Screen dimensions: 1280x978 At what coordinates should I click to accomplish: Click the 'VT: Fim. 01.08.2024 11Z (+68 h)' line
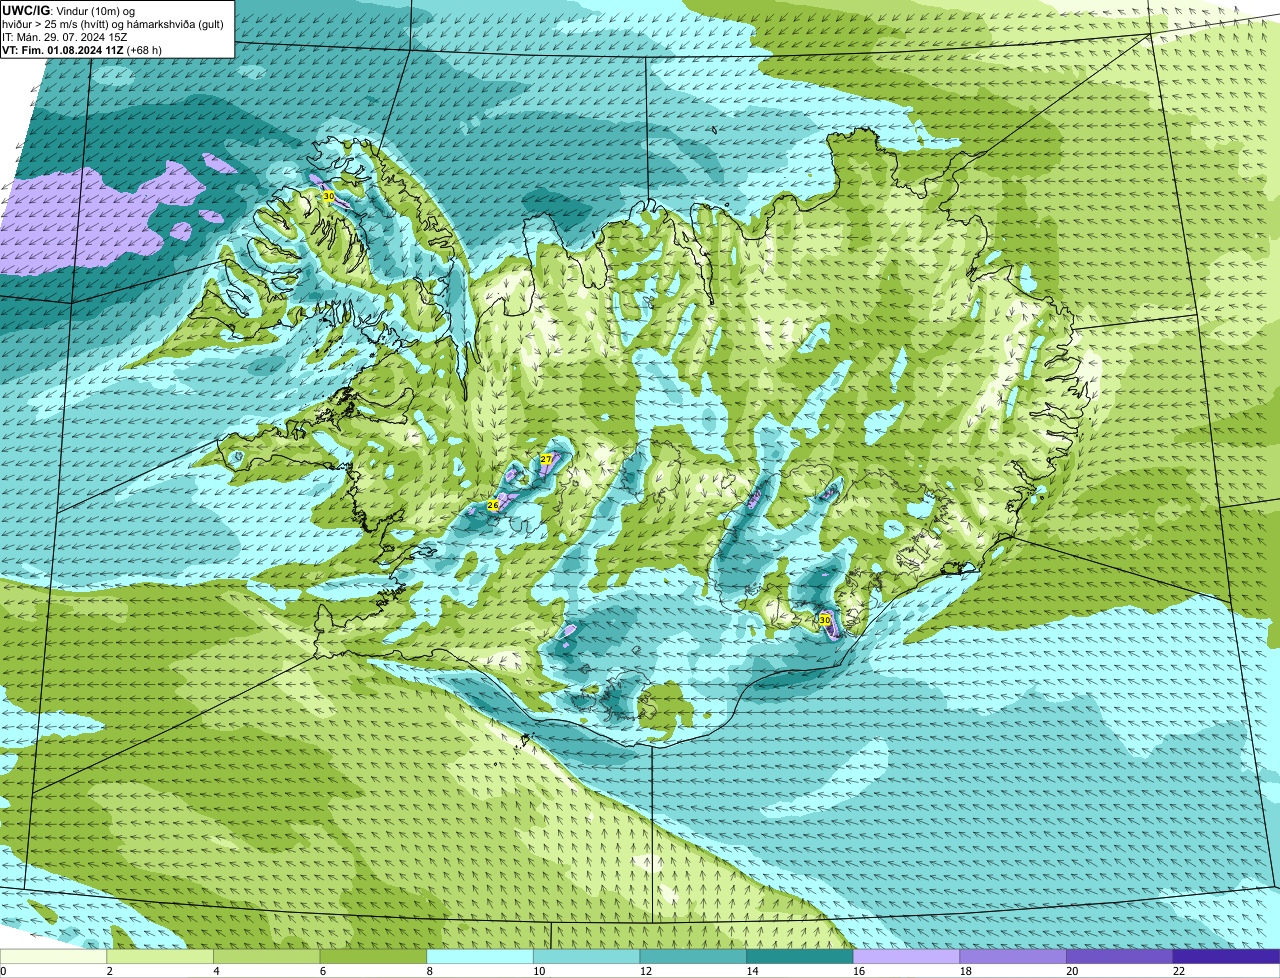pos(82,50)
